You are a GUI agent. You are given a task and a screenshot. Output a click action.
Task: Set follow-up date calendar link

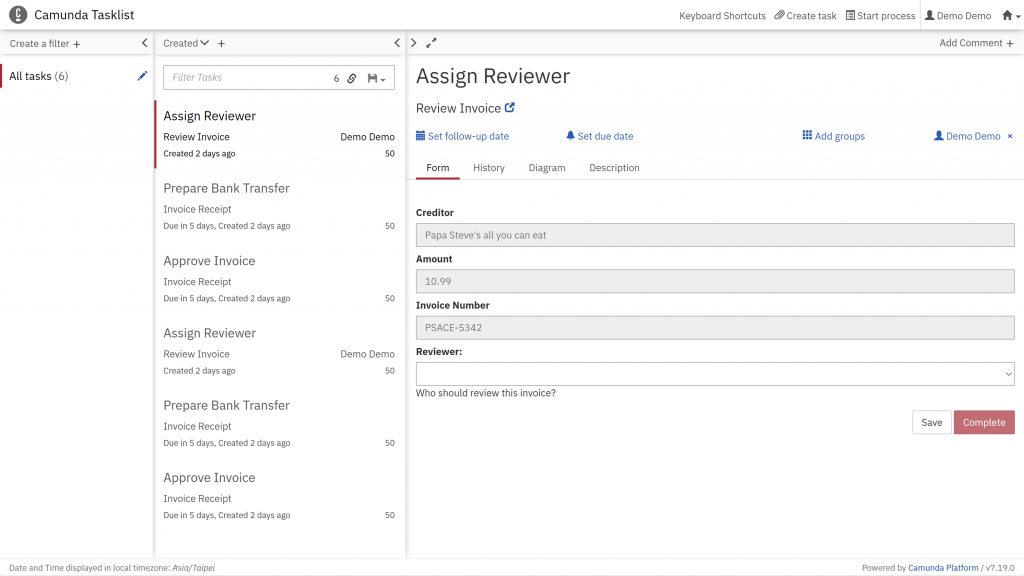[x=462, y=136]
